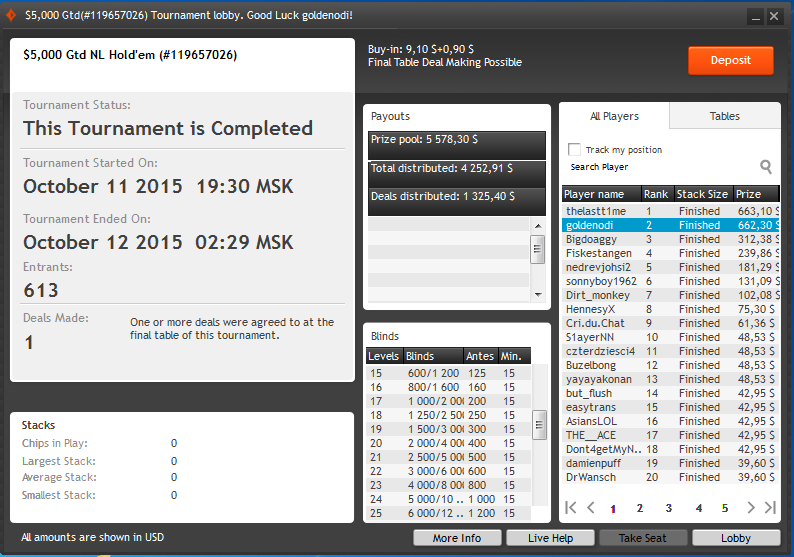Screen dimensions: 794x557
Task: Click the Blinds table scrollbar thumb
Action: click(x=539, y=425)
